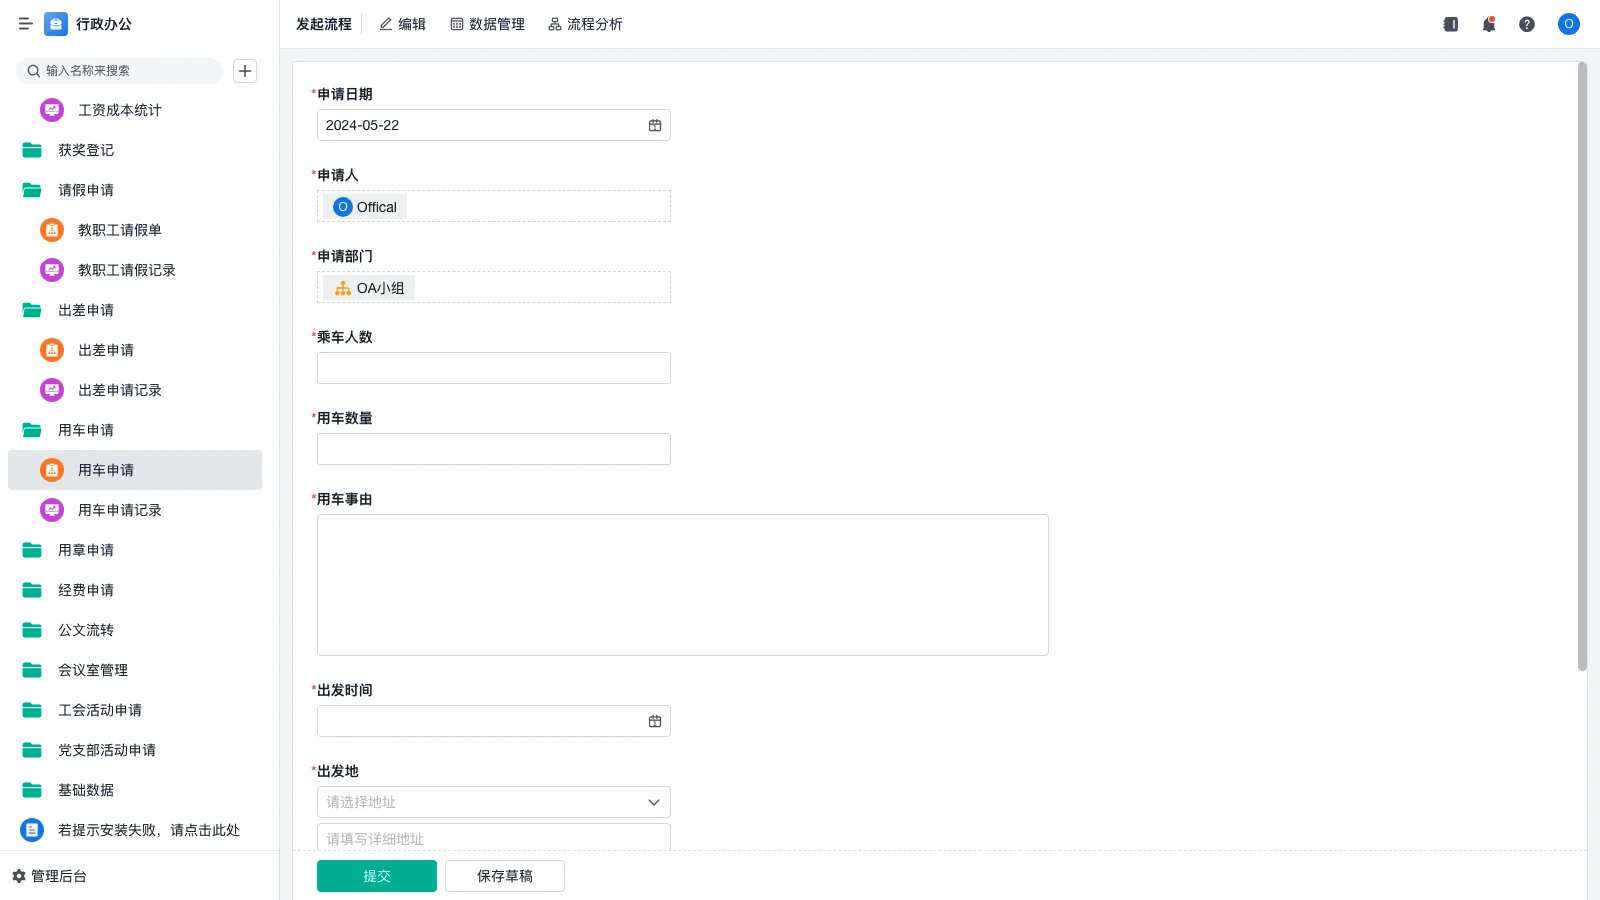Collapse the 请假申请 folder
This screenshot has width=1600, height=900.
pyautogui.click(x=135, y=190)
